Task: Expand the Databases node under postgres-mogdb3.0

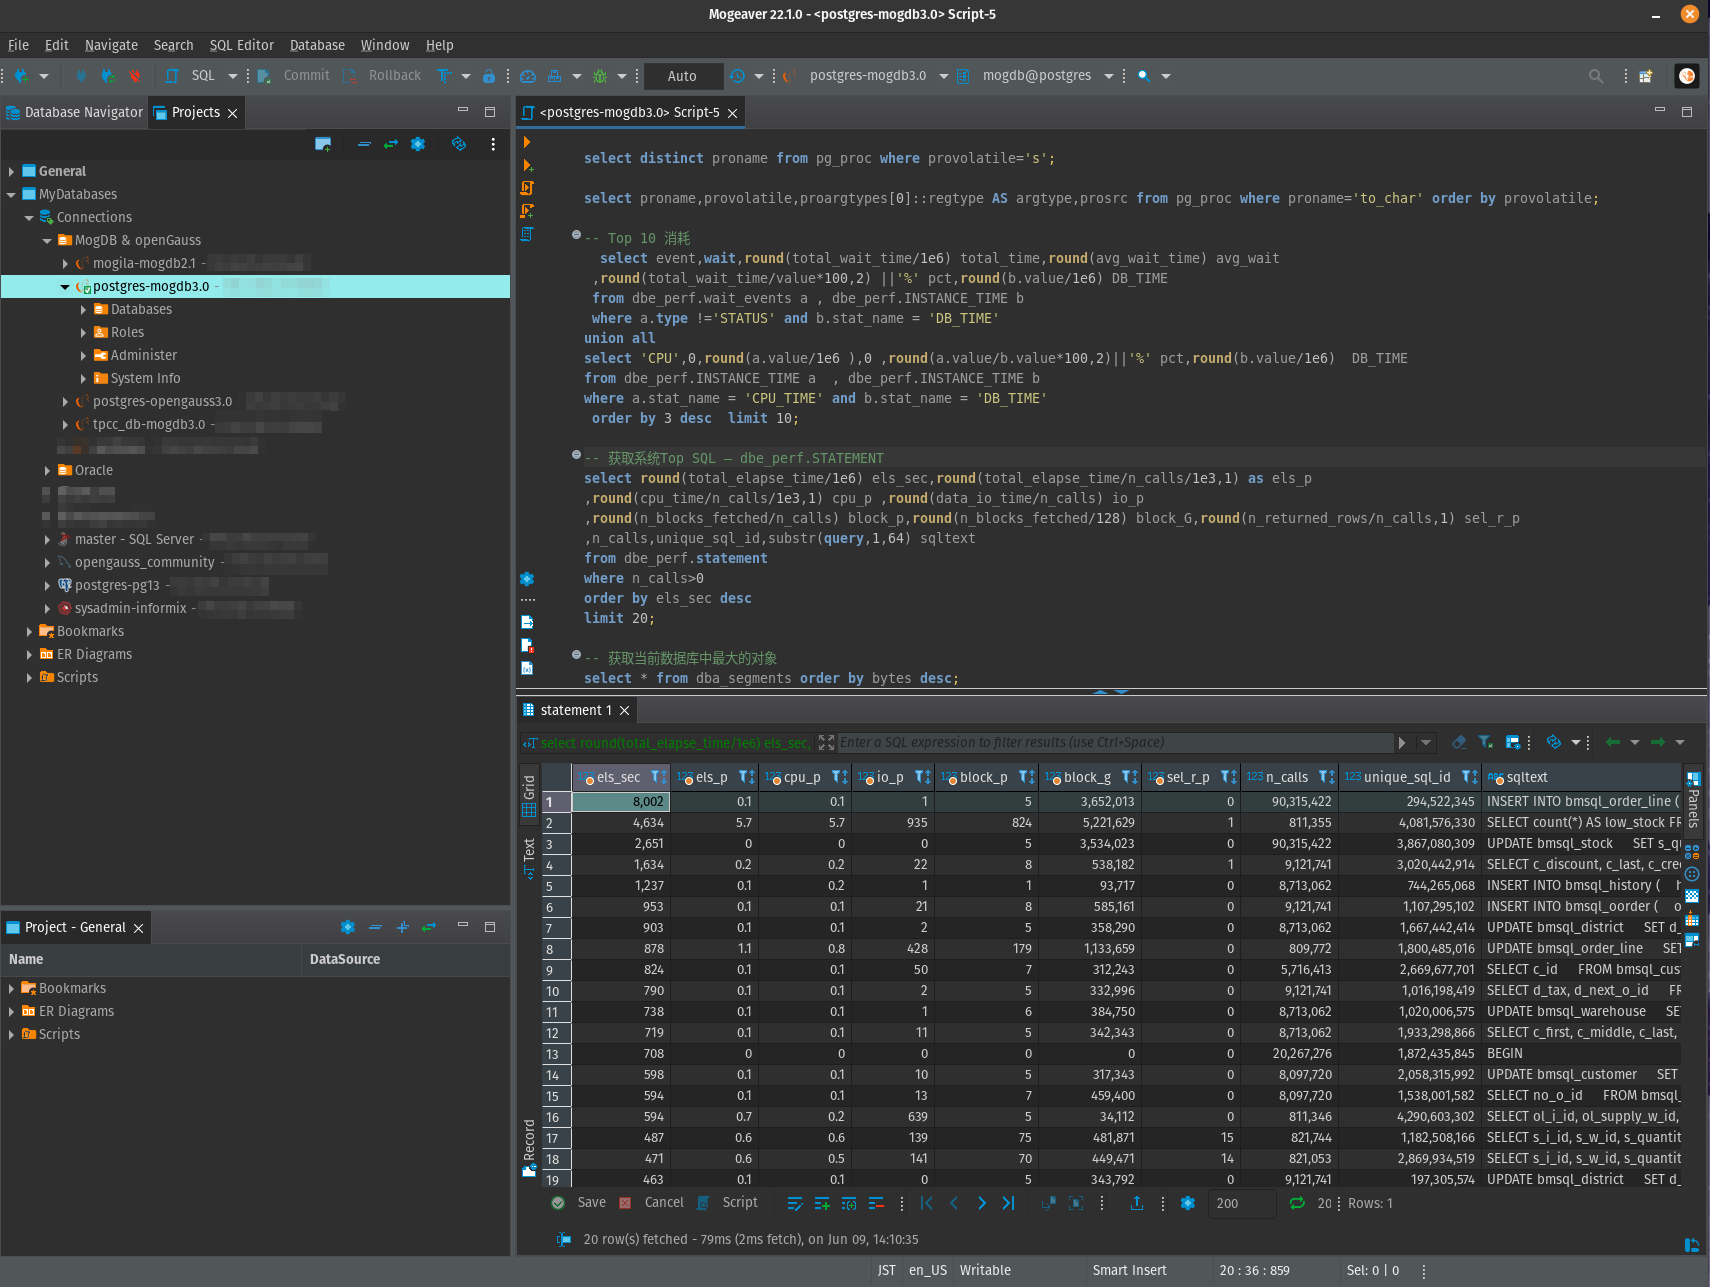Action: tap(83, 309)
